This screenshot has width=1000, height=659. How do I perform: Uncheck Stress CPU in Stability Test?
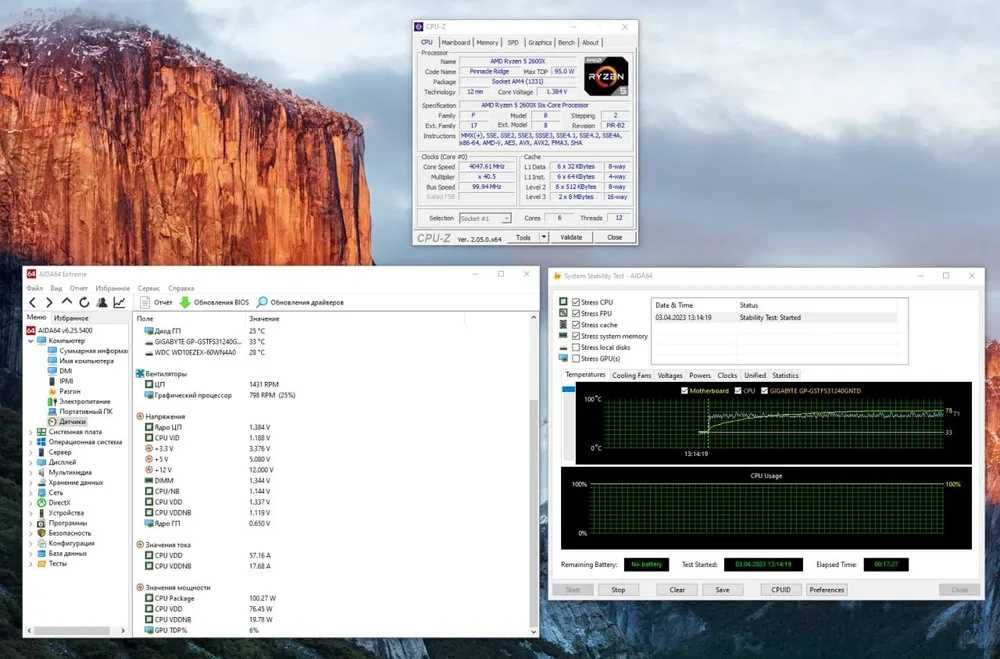[x=576, y=302]
